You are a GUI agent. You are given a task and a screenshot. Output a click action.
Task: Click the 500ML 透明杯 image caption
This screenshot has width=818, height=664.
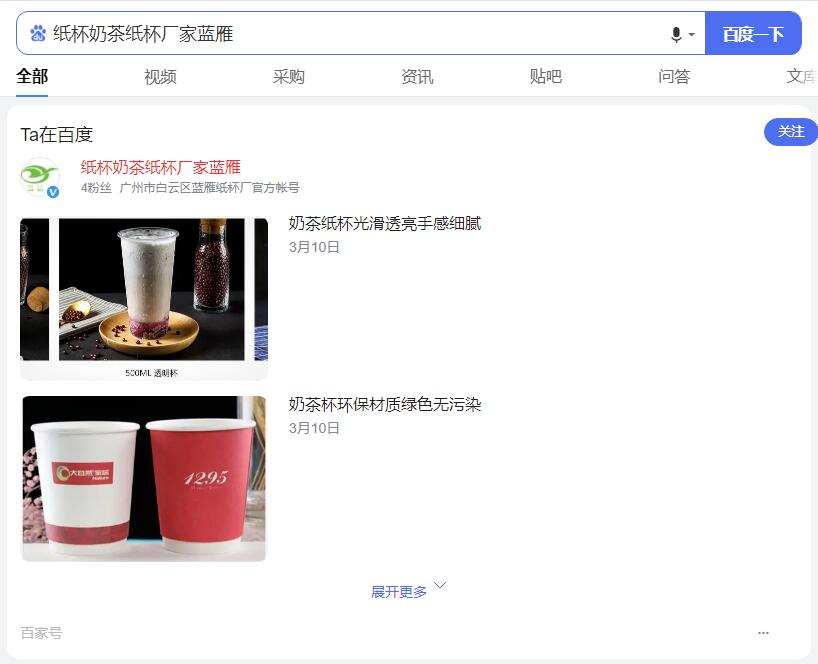click(x=151, y=373)
